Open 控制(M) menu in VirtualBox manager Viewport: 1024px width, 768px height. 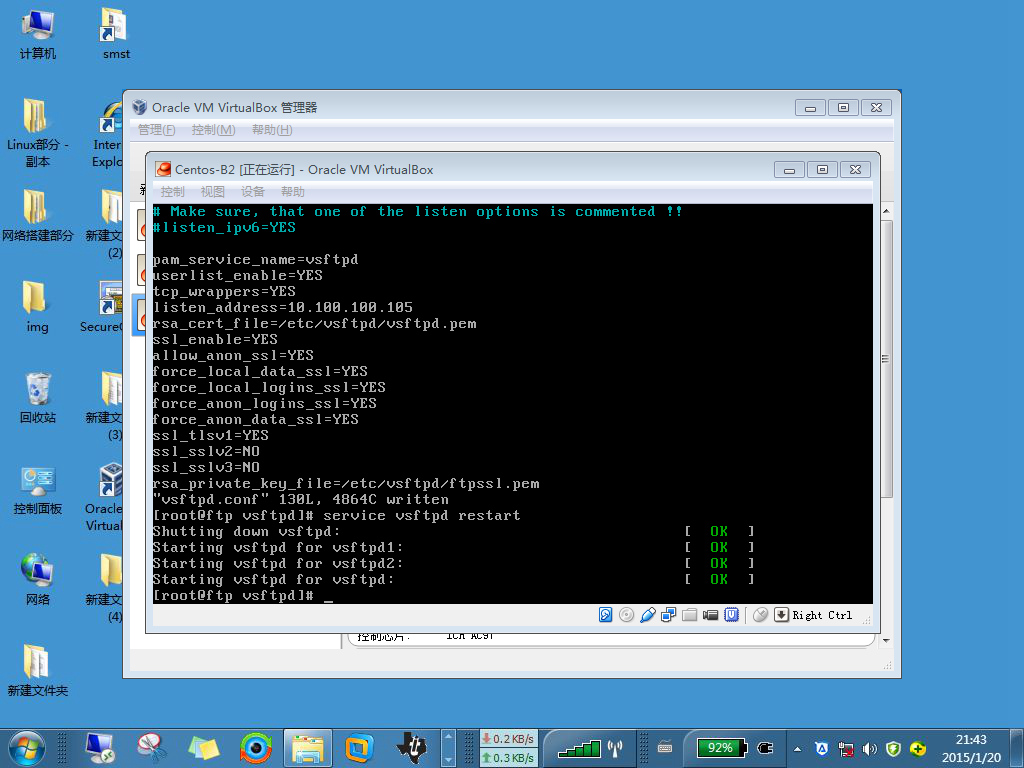213,129
